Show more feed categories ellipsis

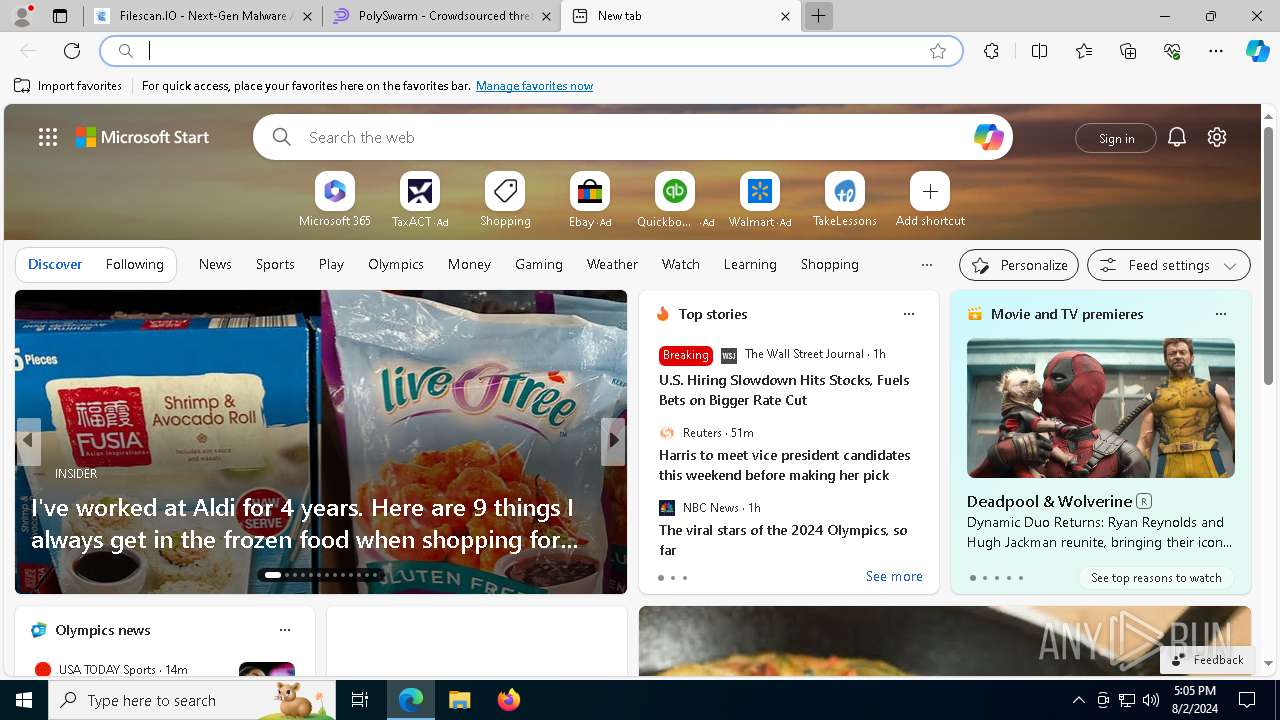click(927, 265)
